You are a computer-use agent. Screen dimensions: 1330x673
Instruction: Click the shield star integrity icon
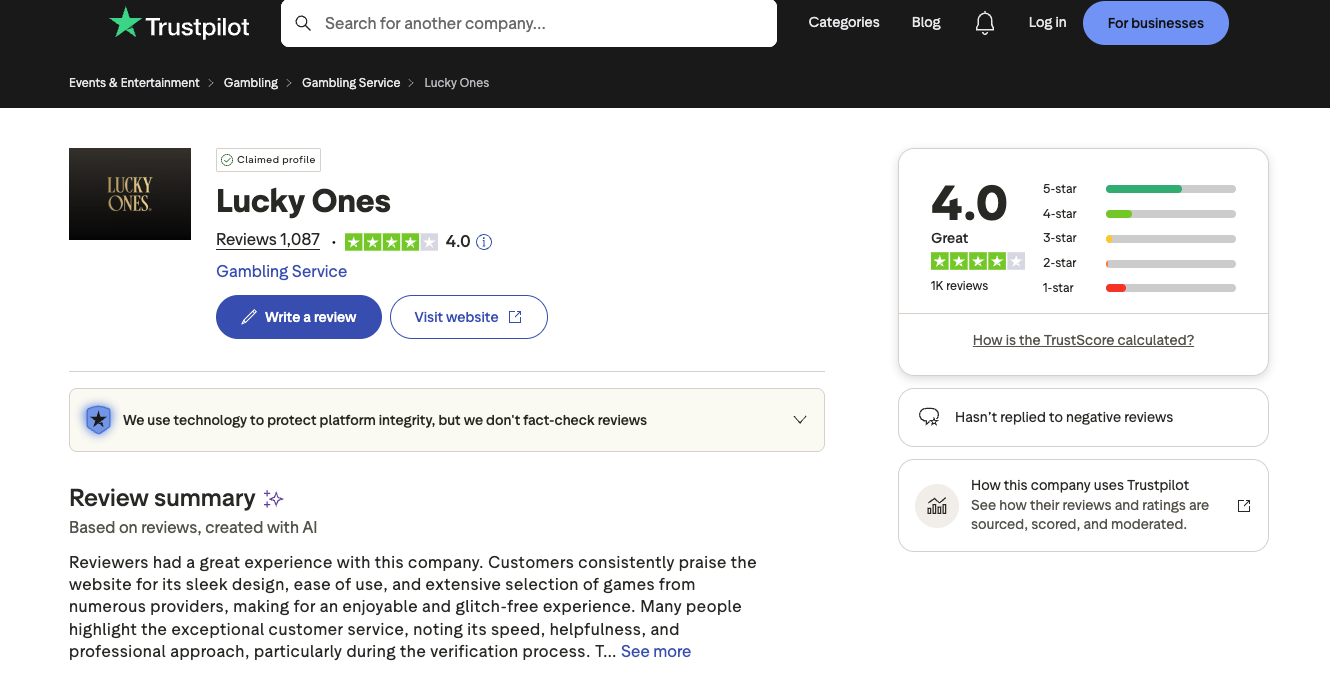click(98, 420)
